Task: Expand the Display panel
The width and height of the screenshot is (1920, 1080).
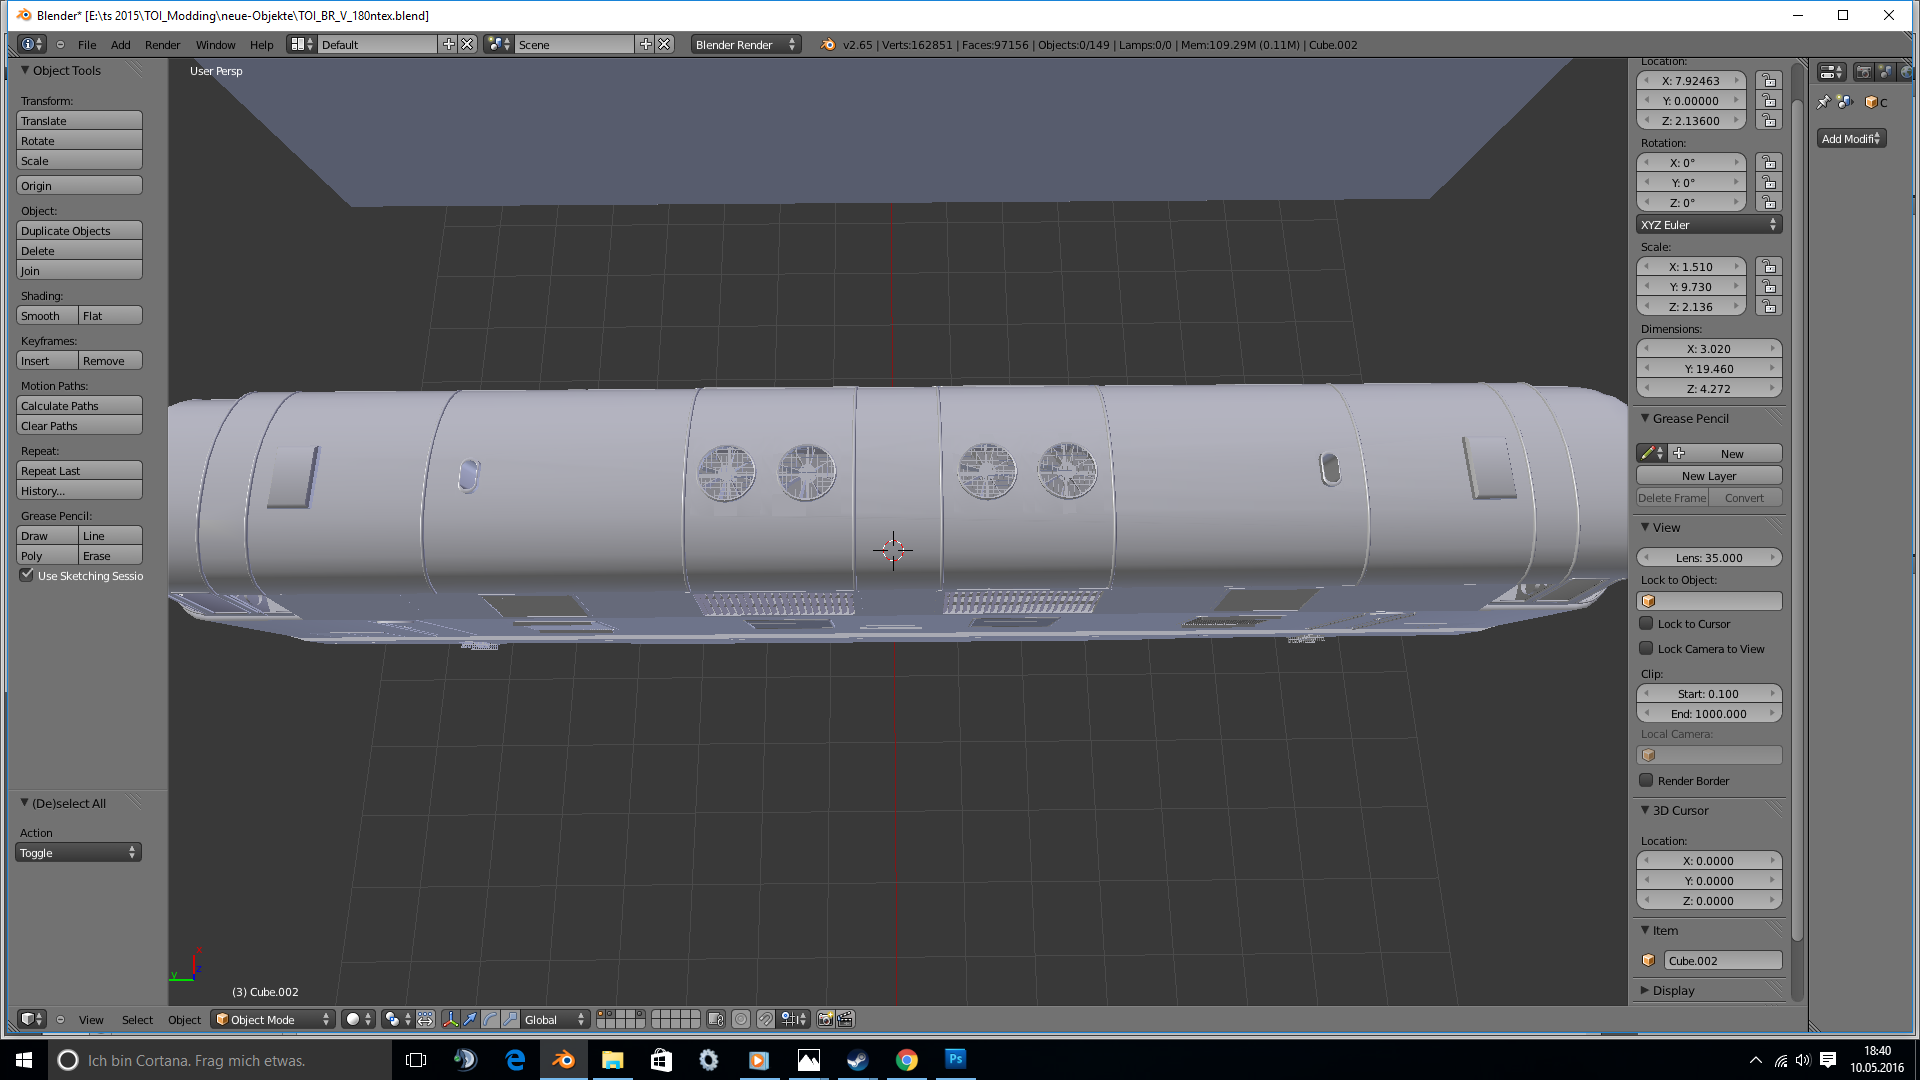Action: 1673,990
